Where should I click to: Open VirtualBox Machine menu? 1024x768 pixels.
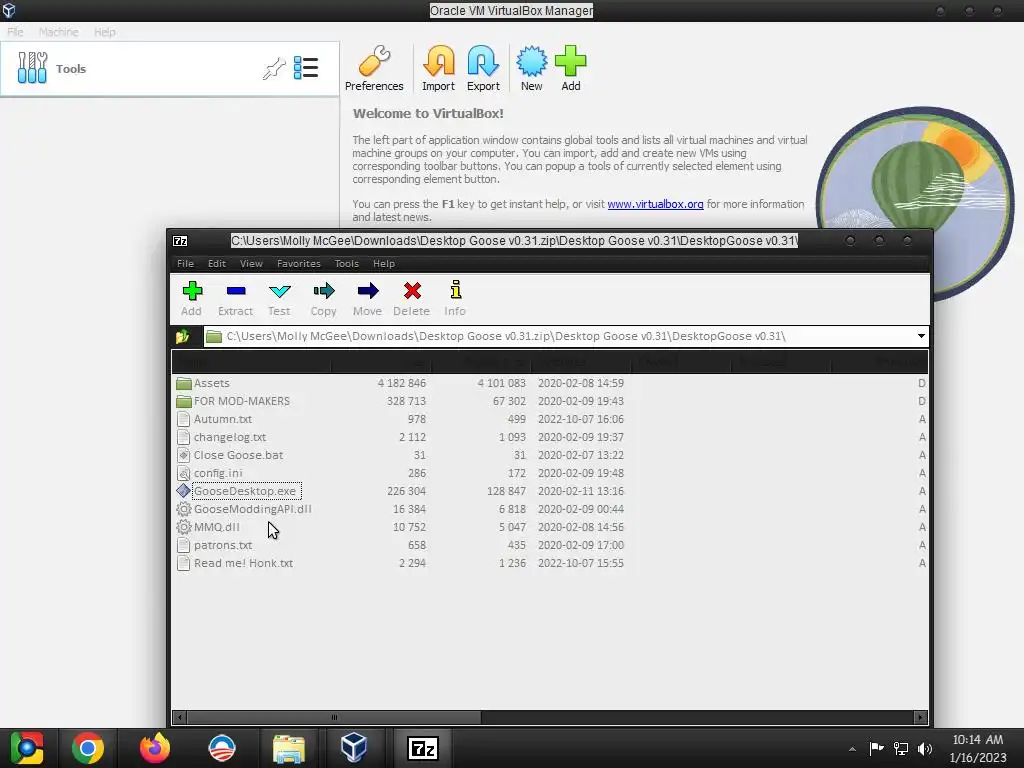[x=58, y=32]
